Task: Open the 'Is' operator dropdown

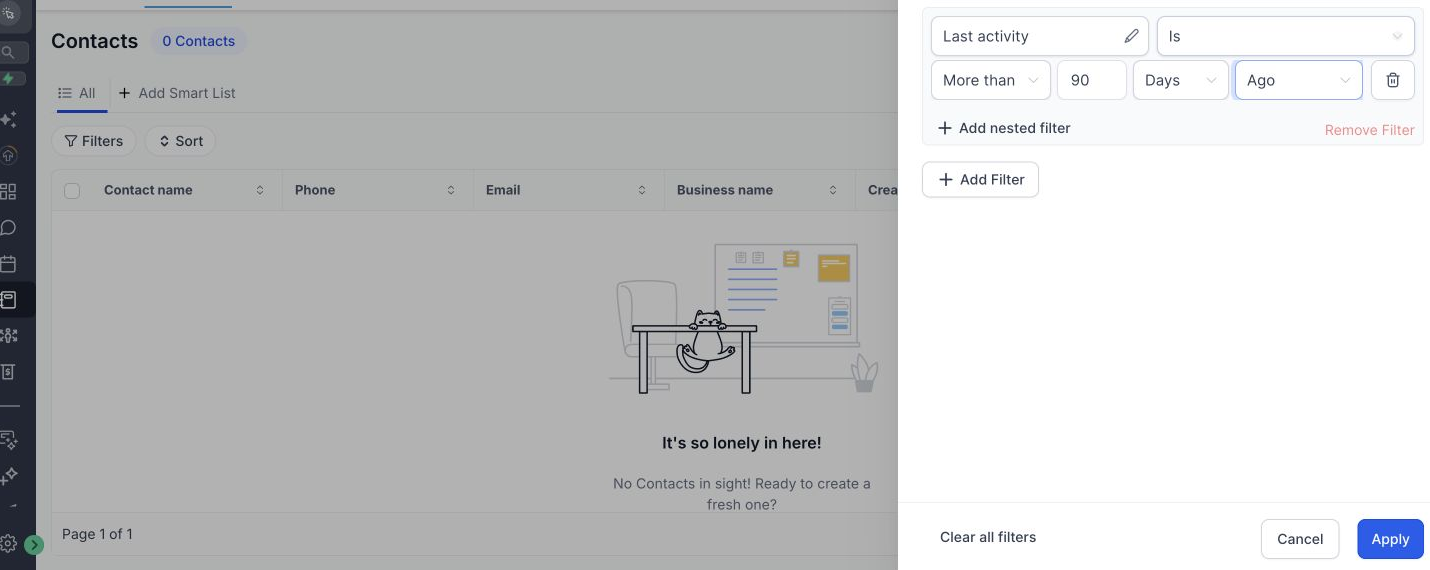Action: pyautogui.click(x=1285, y=36)
